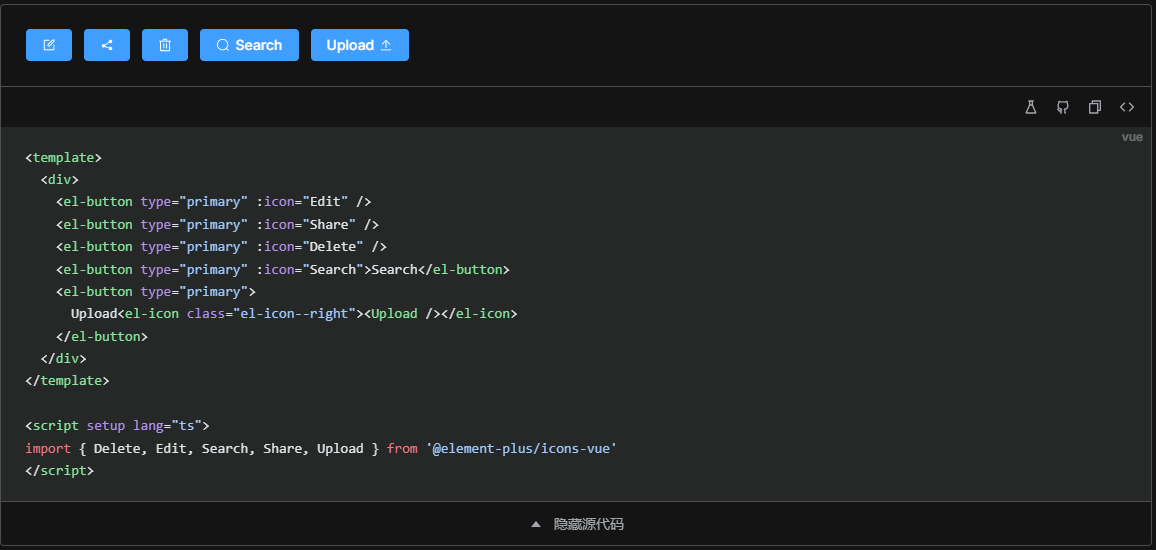
Task: Click the import from '@element-plus/icons-vue' line
Action: pos(321,448)
